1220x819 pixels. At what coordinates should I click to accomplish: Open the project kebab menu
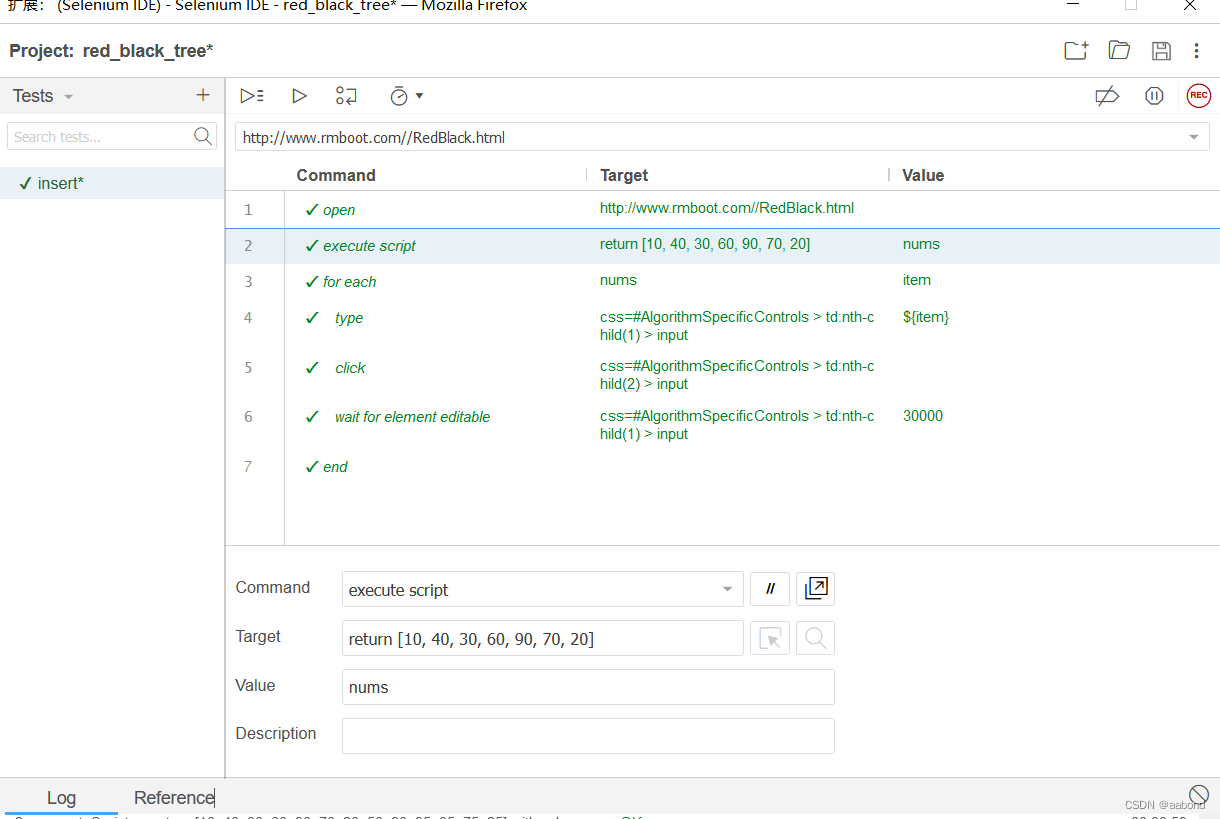click(1196, 51)
